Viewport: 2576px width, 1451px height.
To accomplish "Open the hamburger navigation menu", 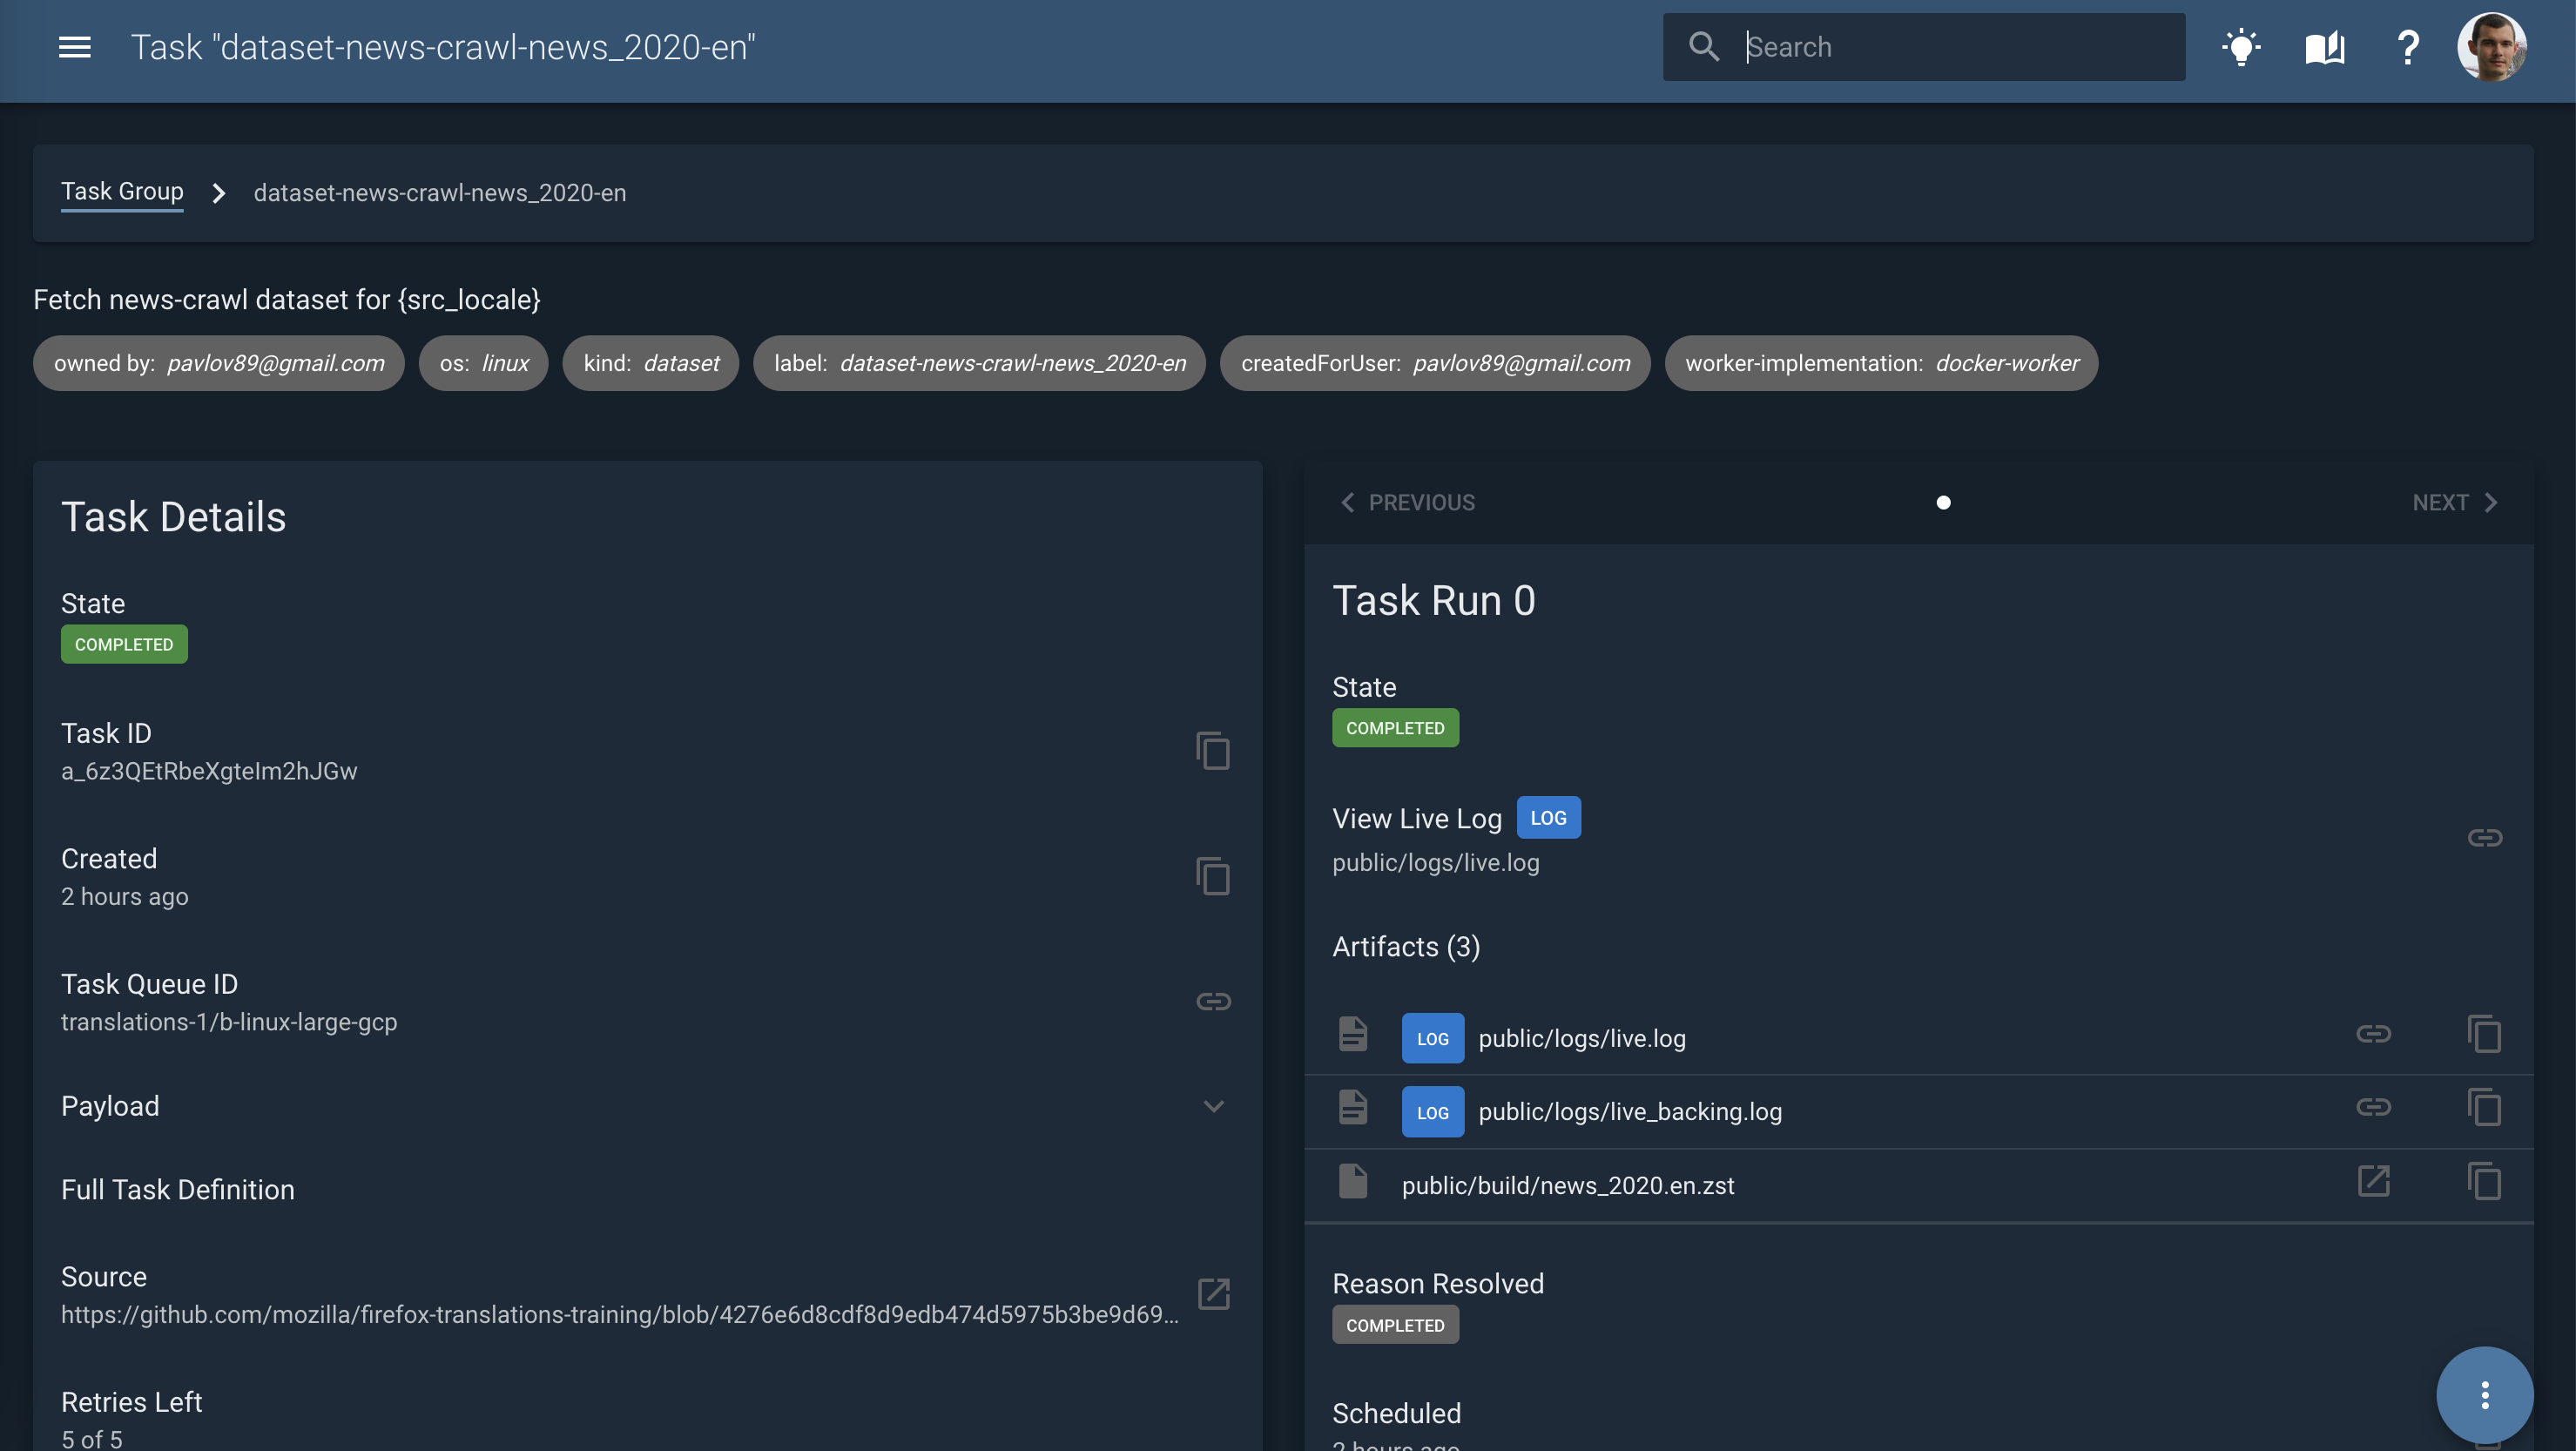I will (x=75, y=47).
